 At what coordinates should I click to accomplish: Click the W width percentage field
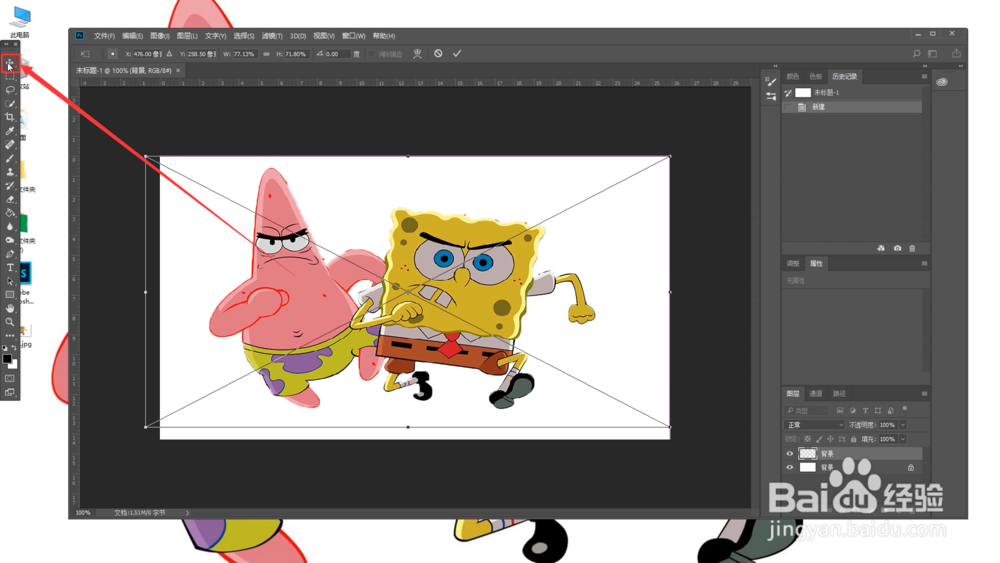244,54
